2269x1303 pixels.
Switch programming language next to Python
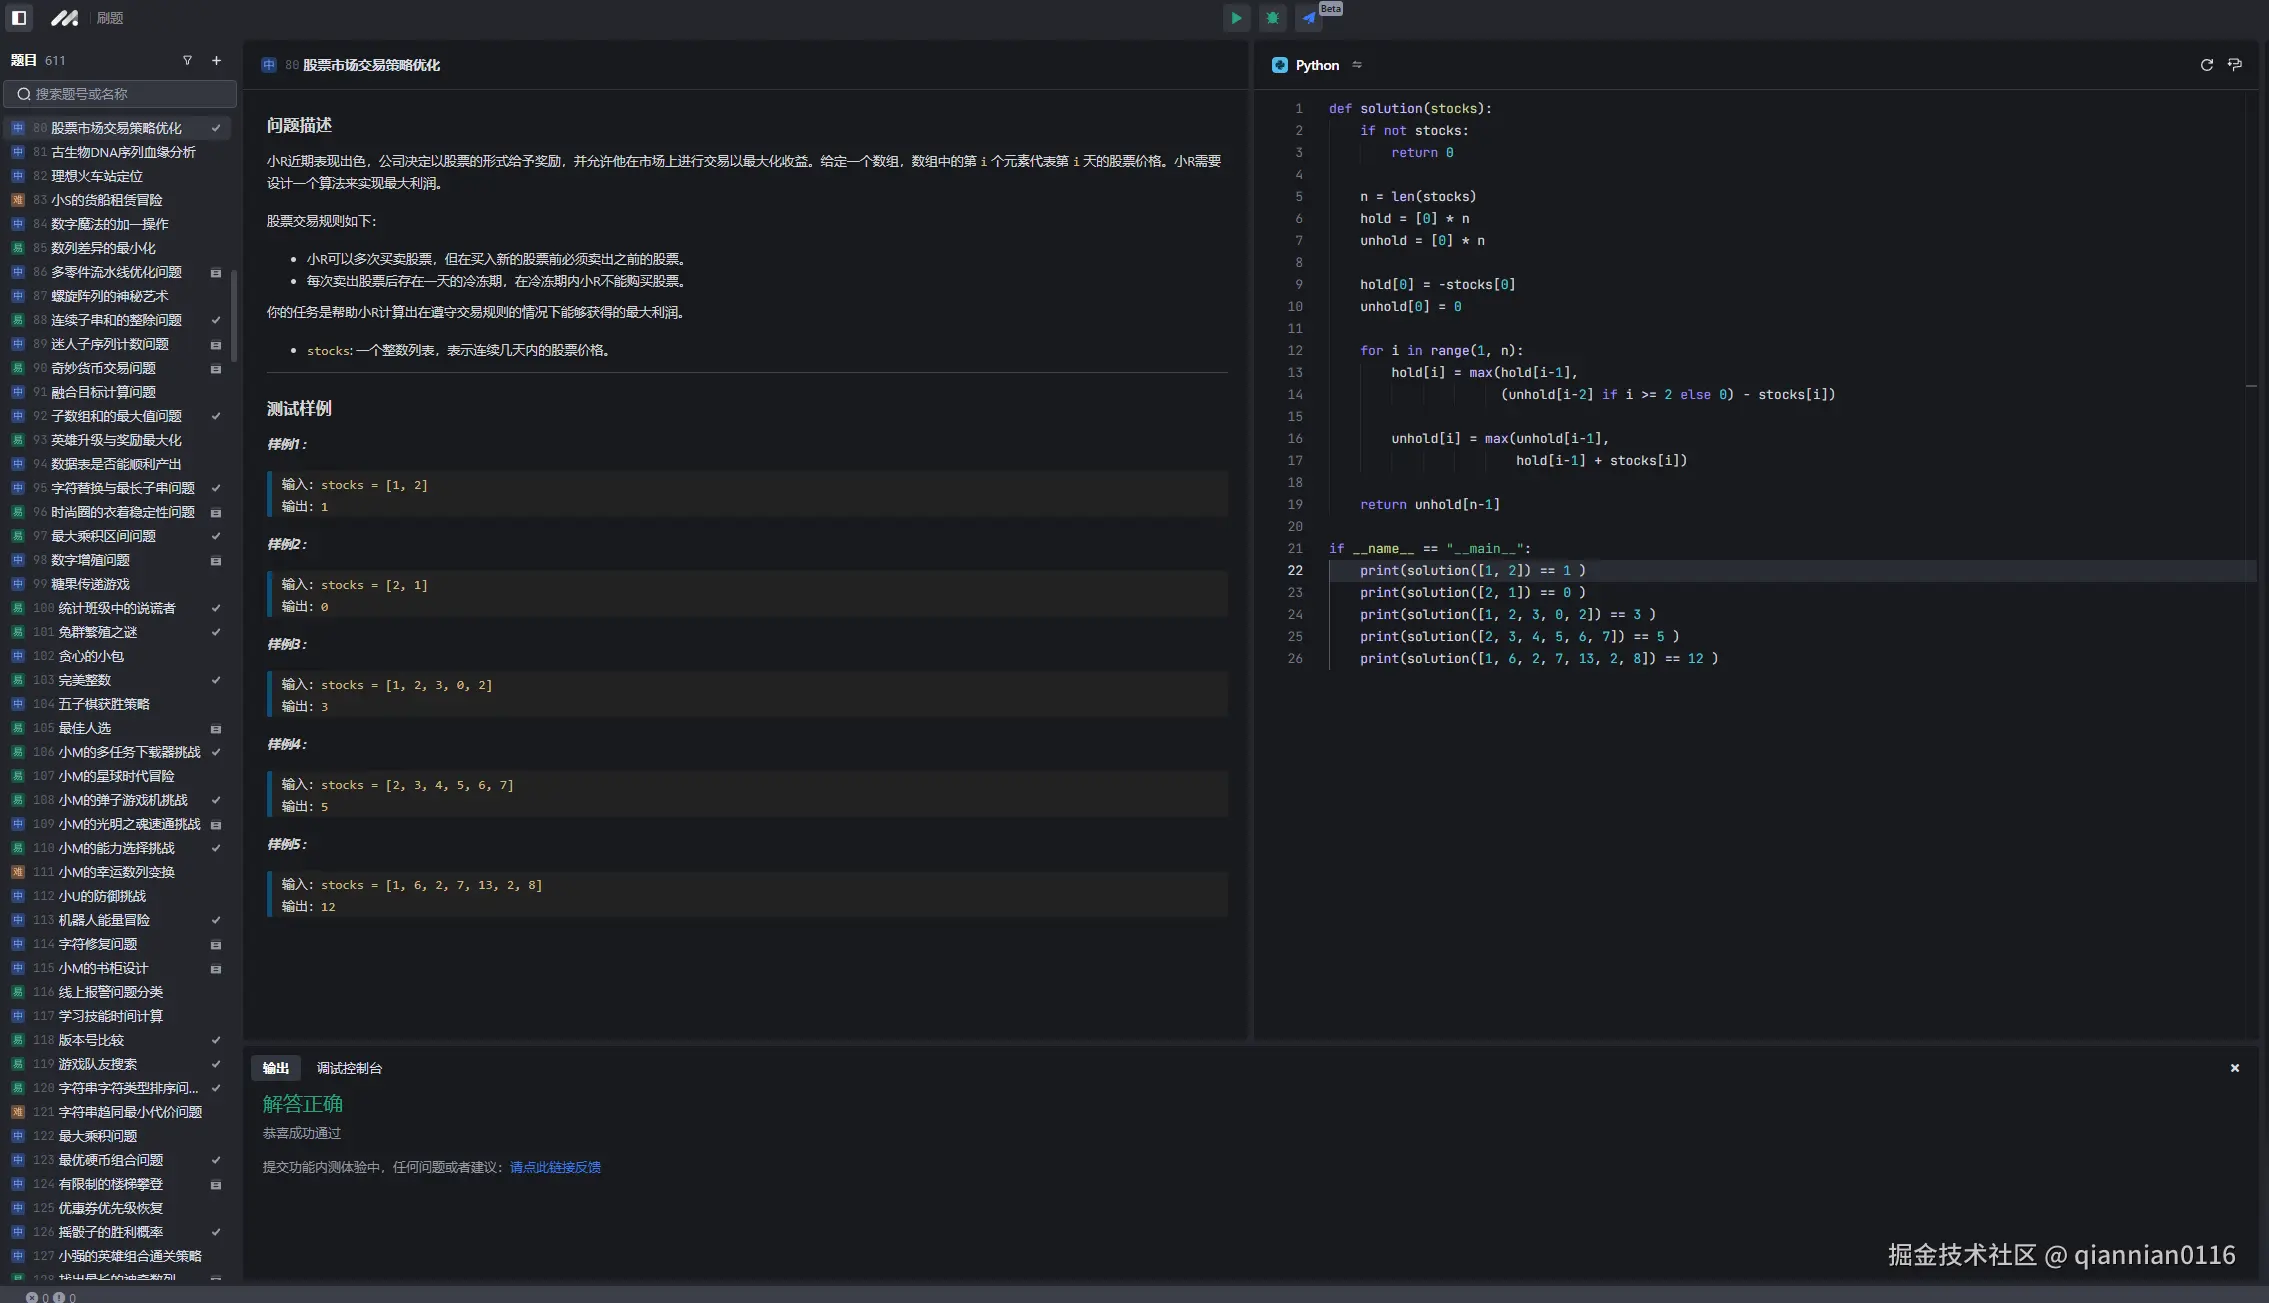coord(1357,65)
